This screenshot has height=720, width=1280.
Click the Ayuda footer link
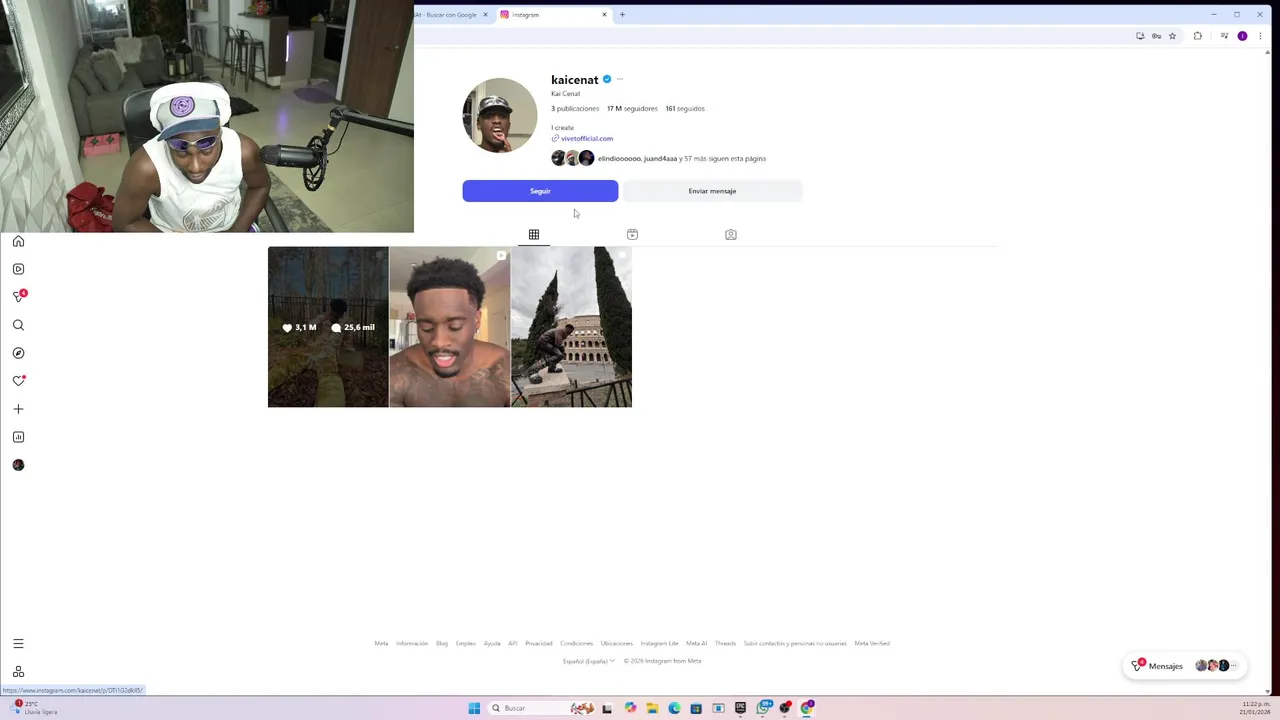(x=492, y=643)
